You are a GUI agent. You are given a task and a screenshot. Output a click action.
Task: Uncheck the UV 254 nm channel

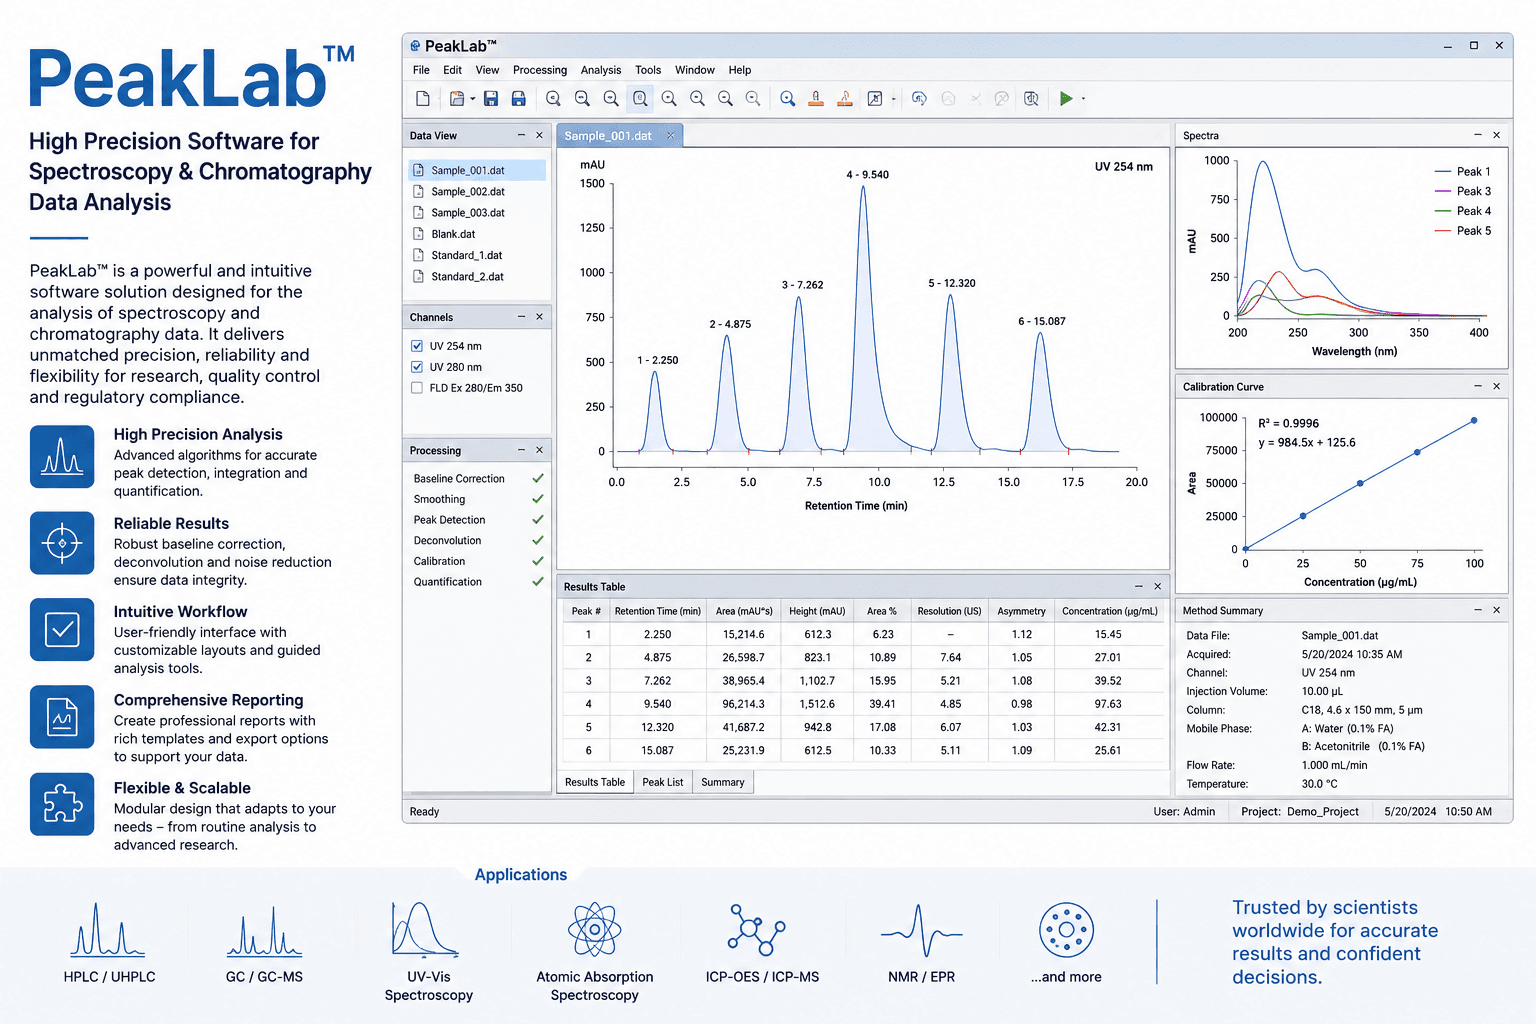click(417, 346)
